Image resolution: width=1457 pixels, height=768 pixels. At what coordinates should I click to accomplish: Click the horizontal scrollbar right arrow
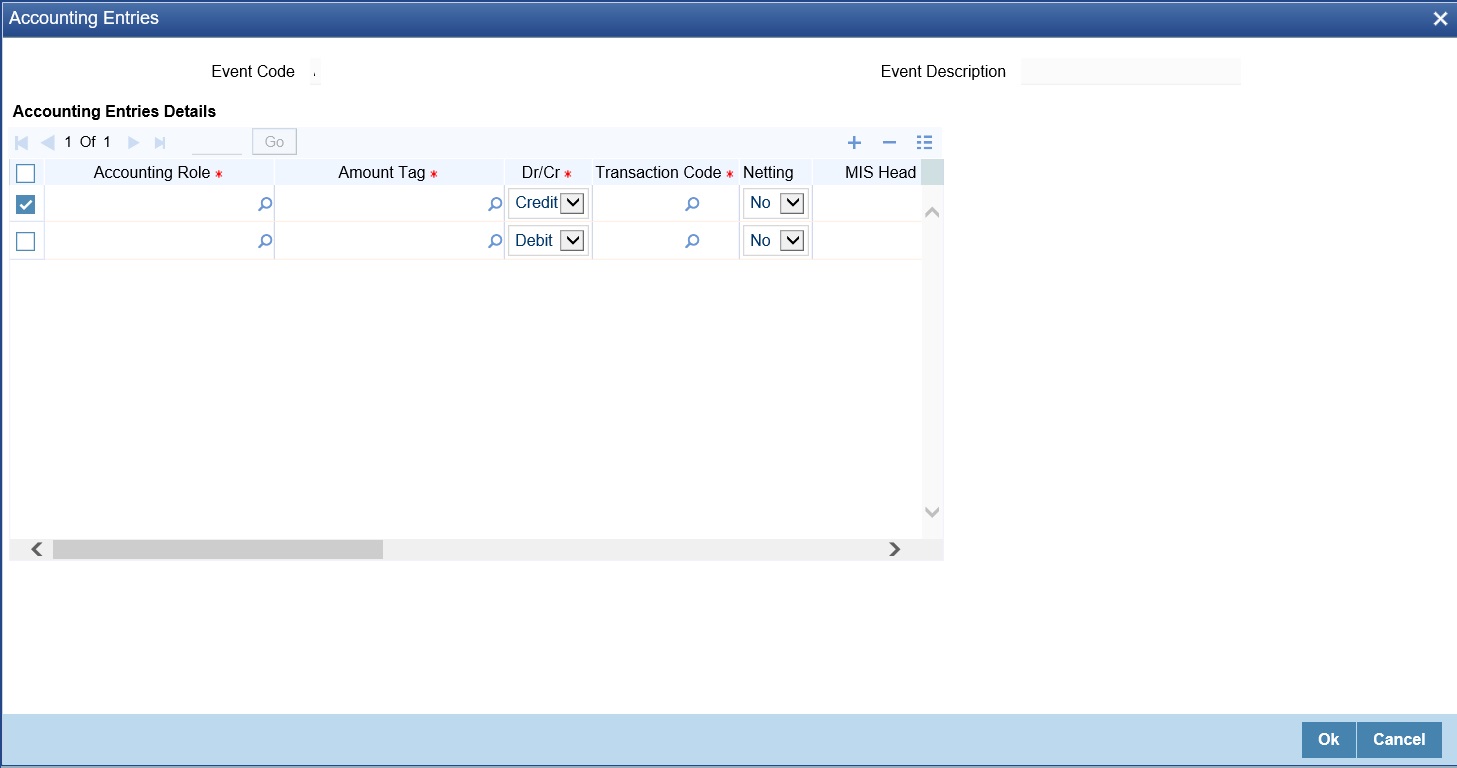pyautogui.click(x=895, y=549)
